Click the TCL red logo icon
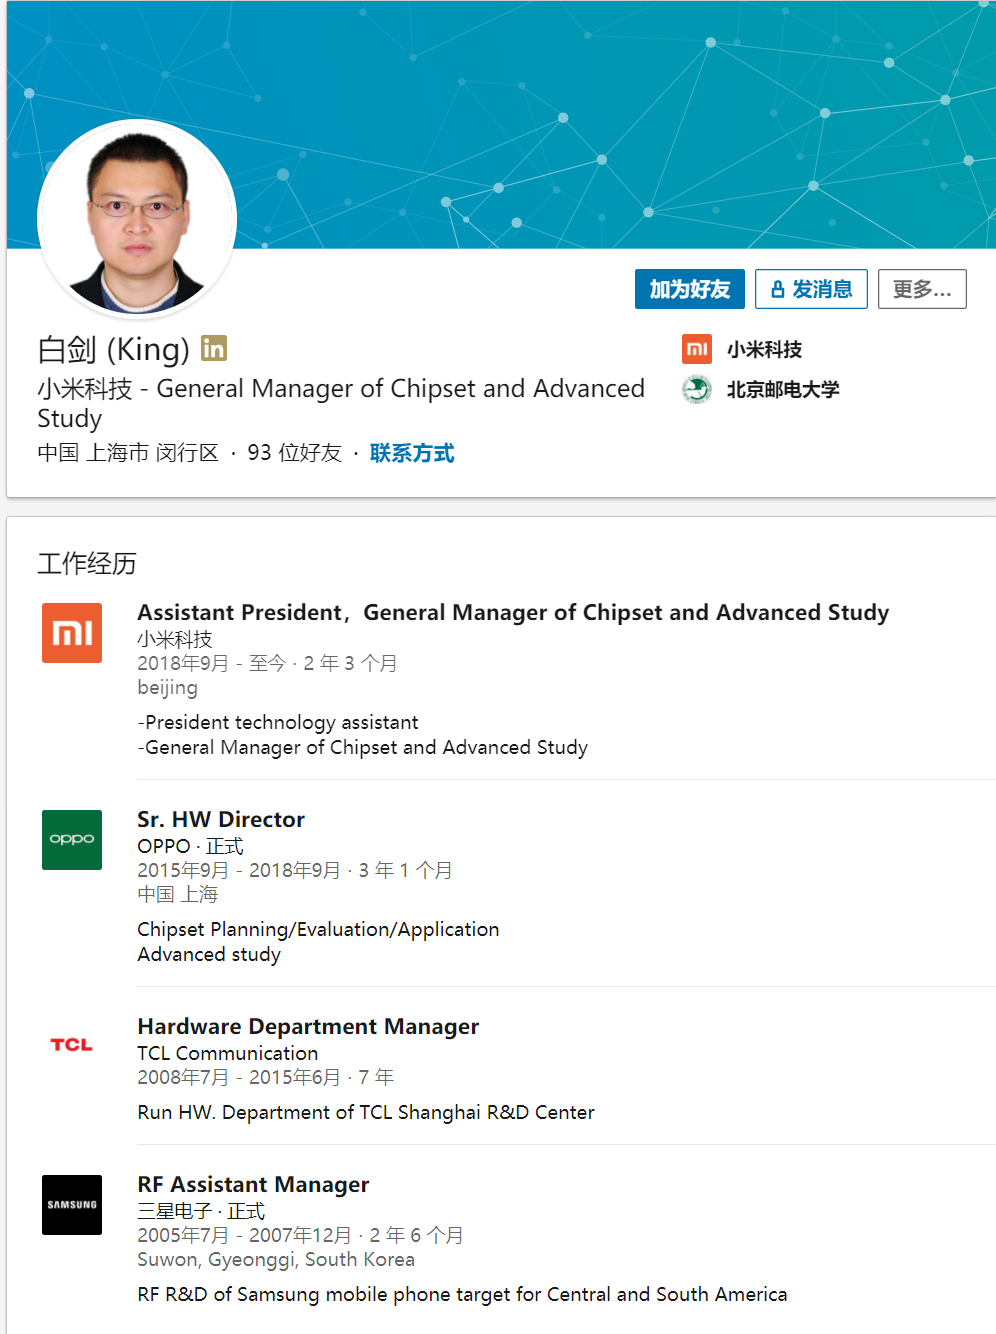 coord(72,1045)
